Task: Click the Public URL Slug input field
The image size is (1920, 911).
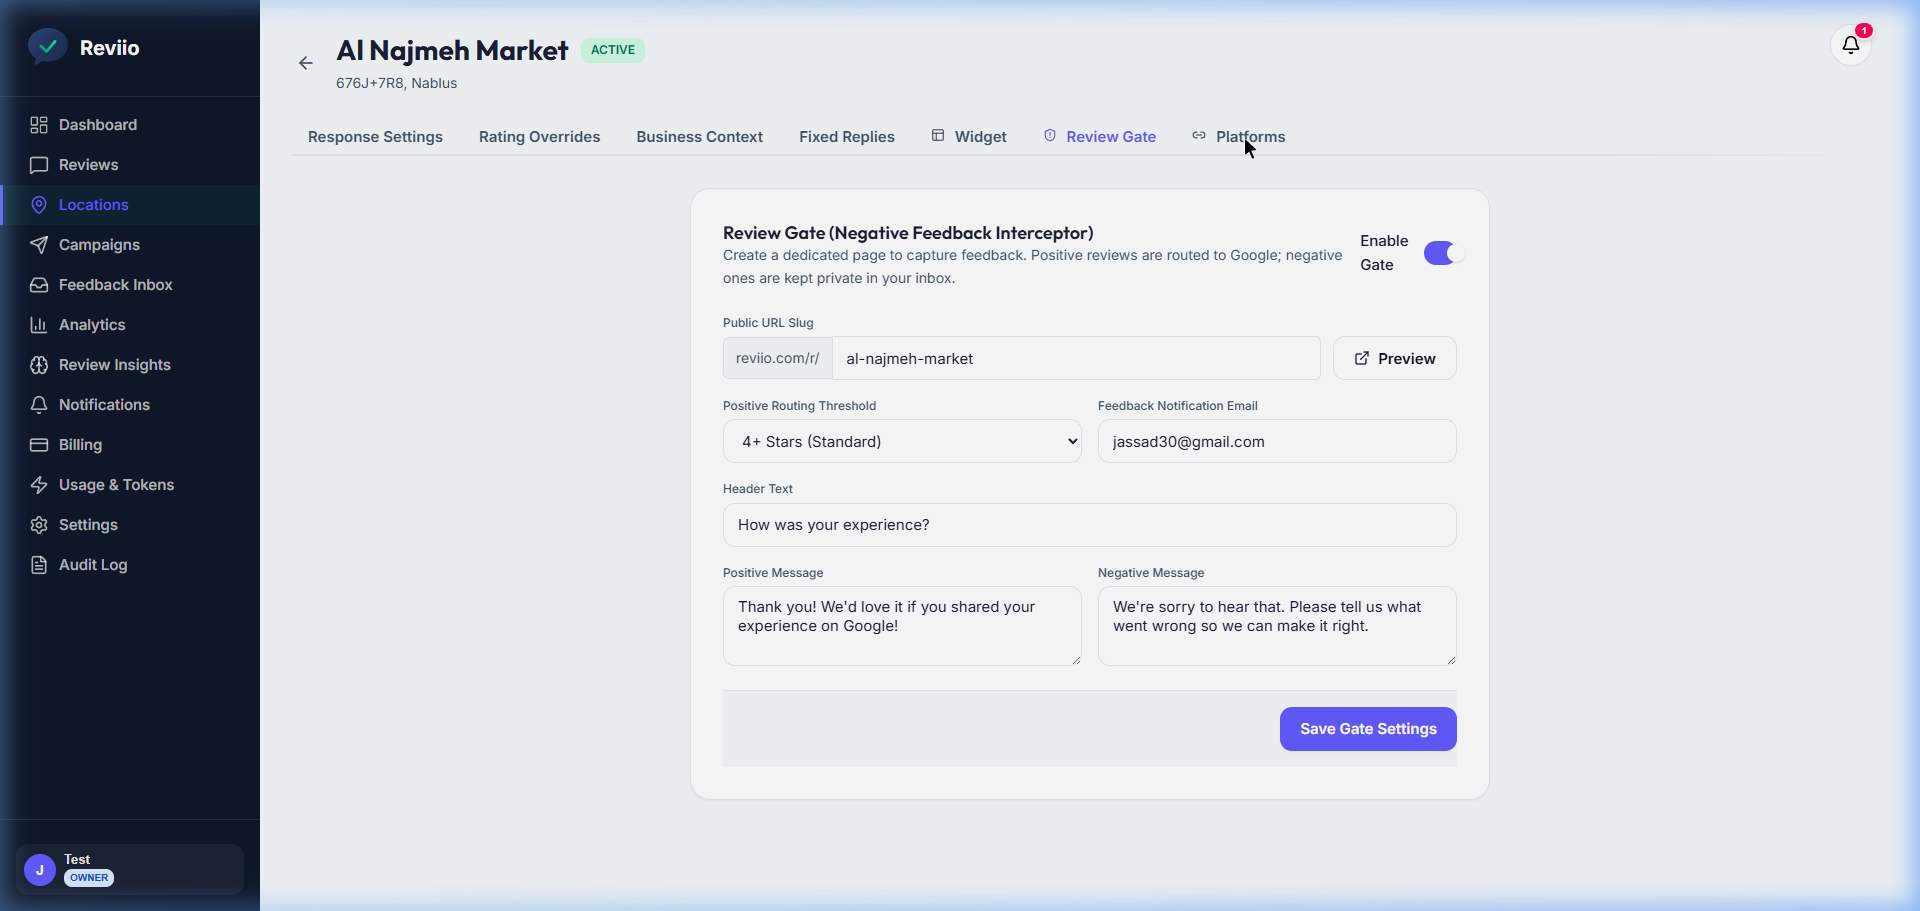Action: tap(1076, 358)
